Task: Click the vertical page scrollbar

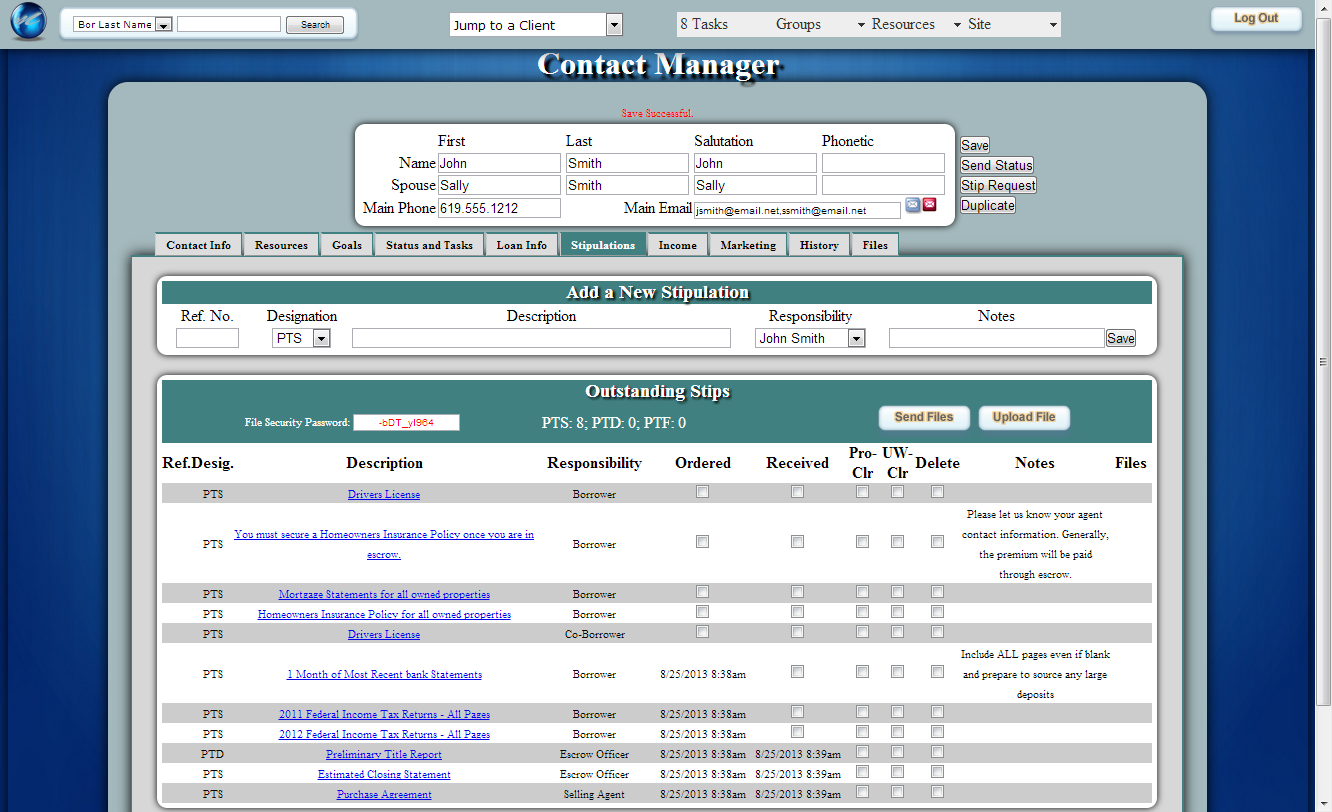Action: pos(1323,360)
